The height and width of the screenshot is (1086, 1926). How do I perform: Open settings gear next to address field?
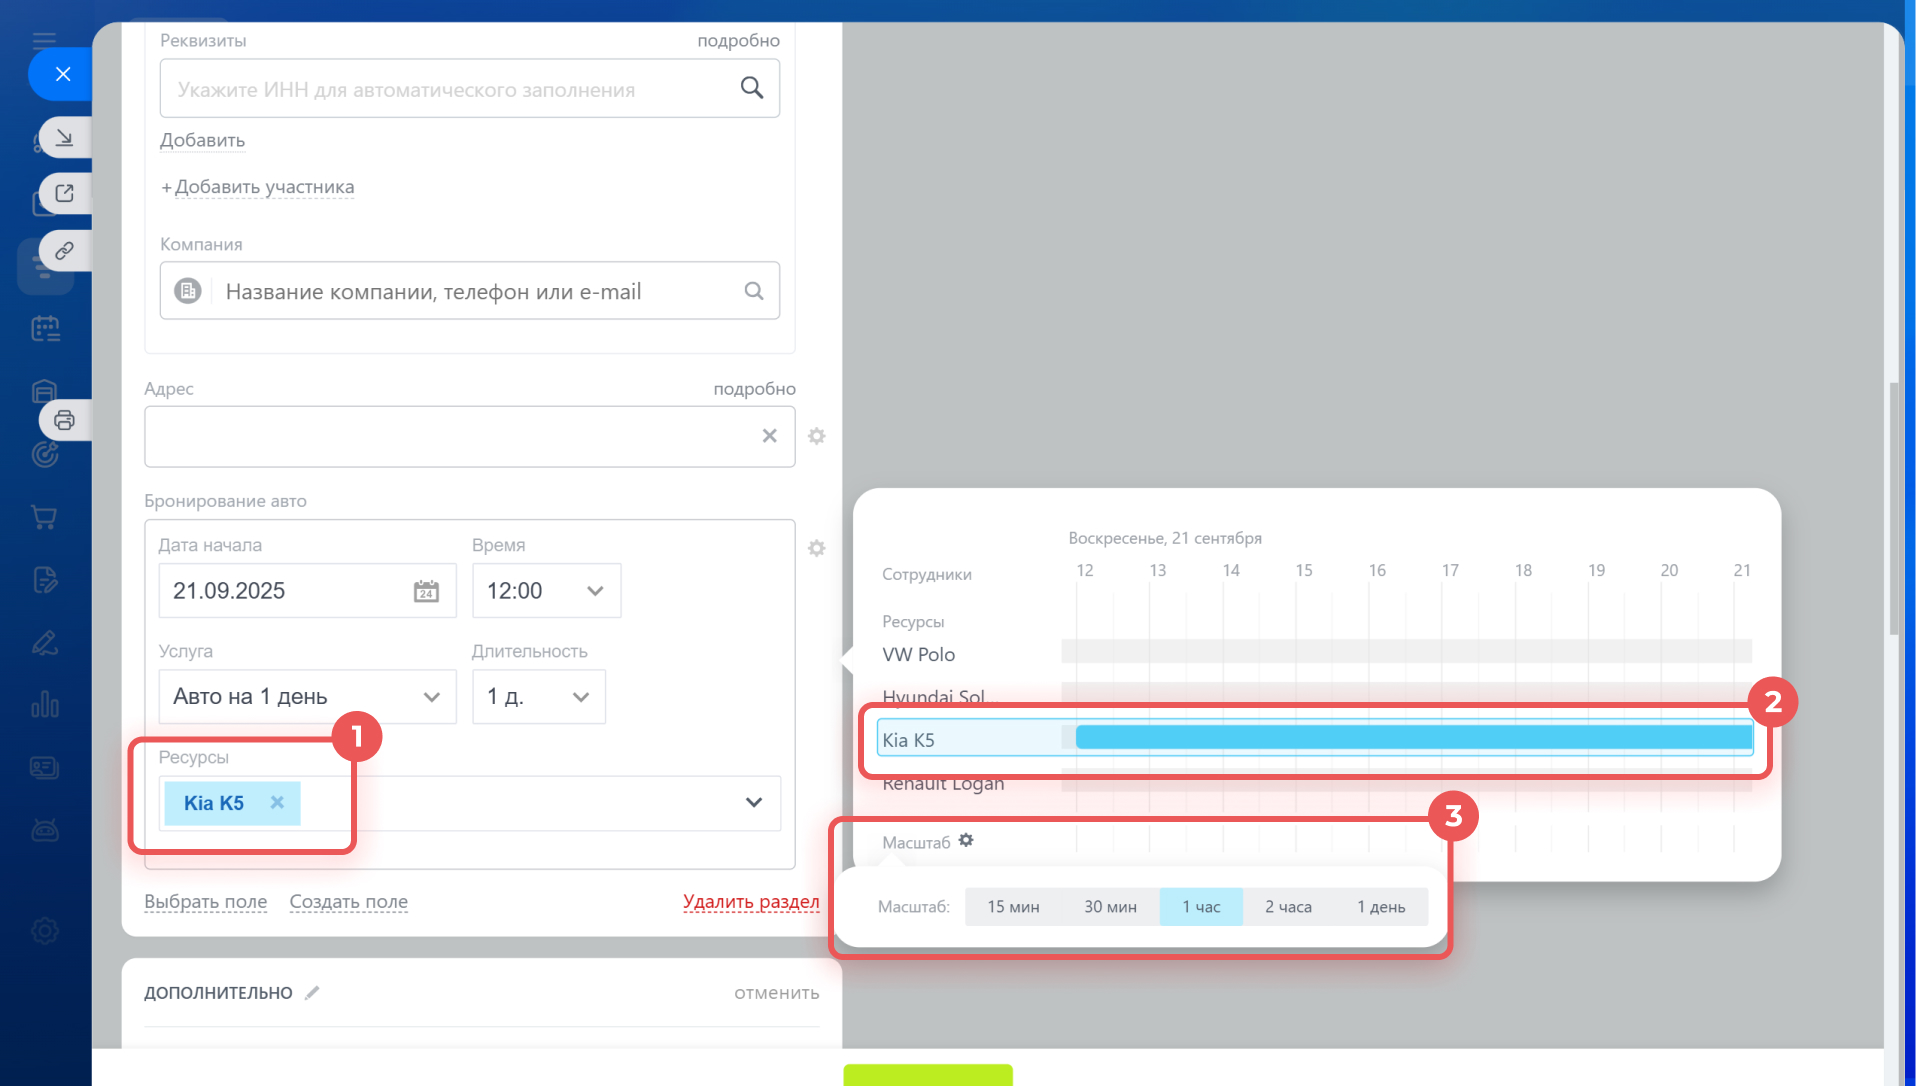817,436
